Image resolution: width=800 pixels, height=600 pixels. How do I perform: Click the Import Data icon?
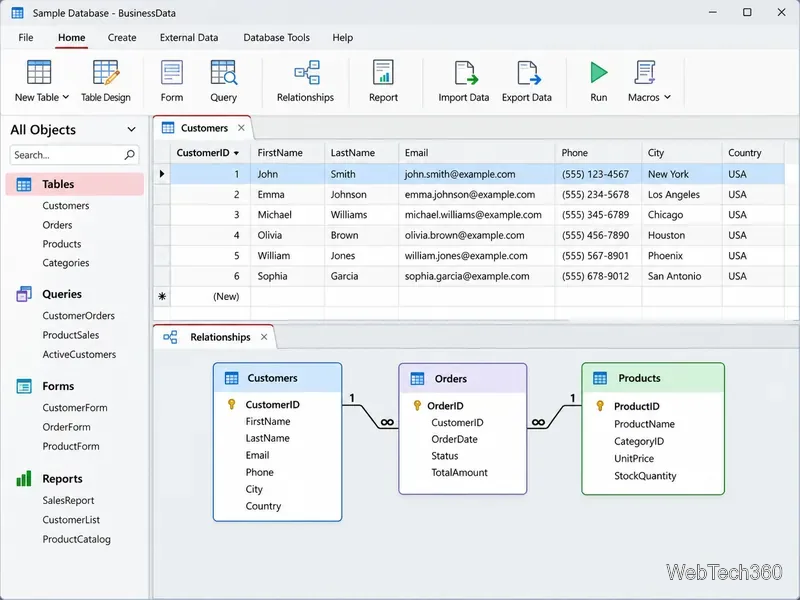[465, 72]
